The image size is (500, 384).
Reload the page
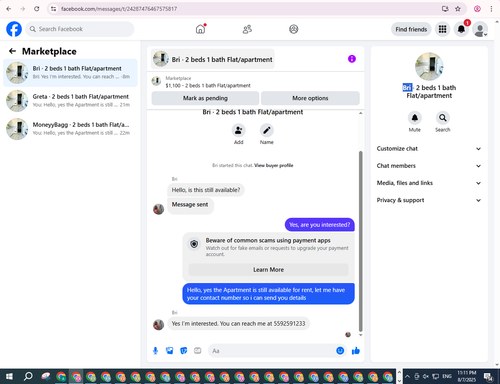pyautogui.click(x=37, y=9)
